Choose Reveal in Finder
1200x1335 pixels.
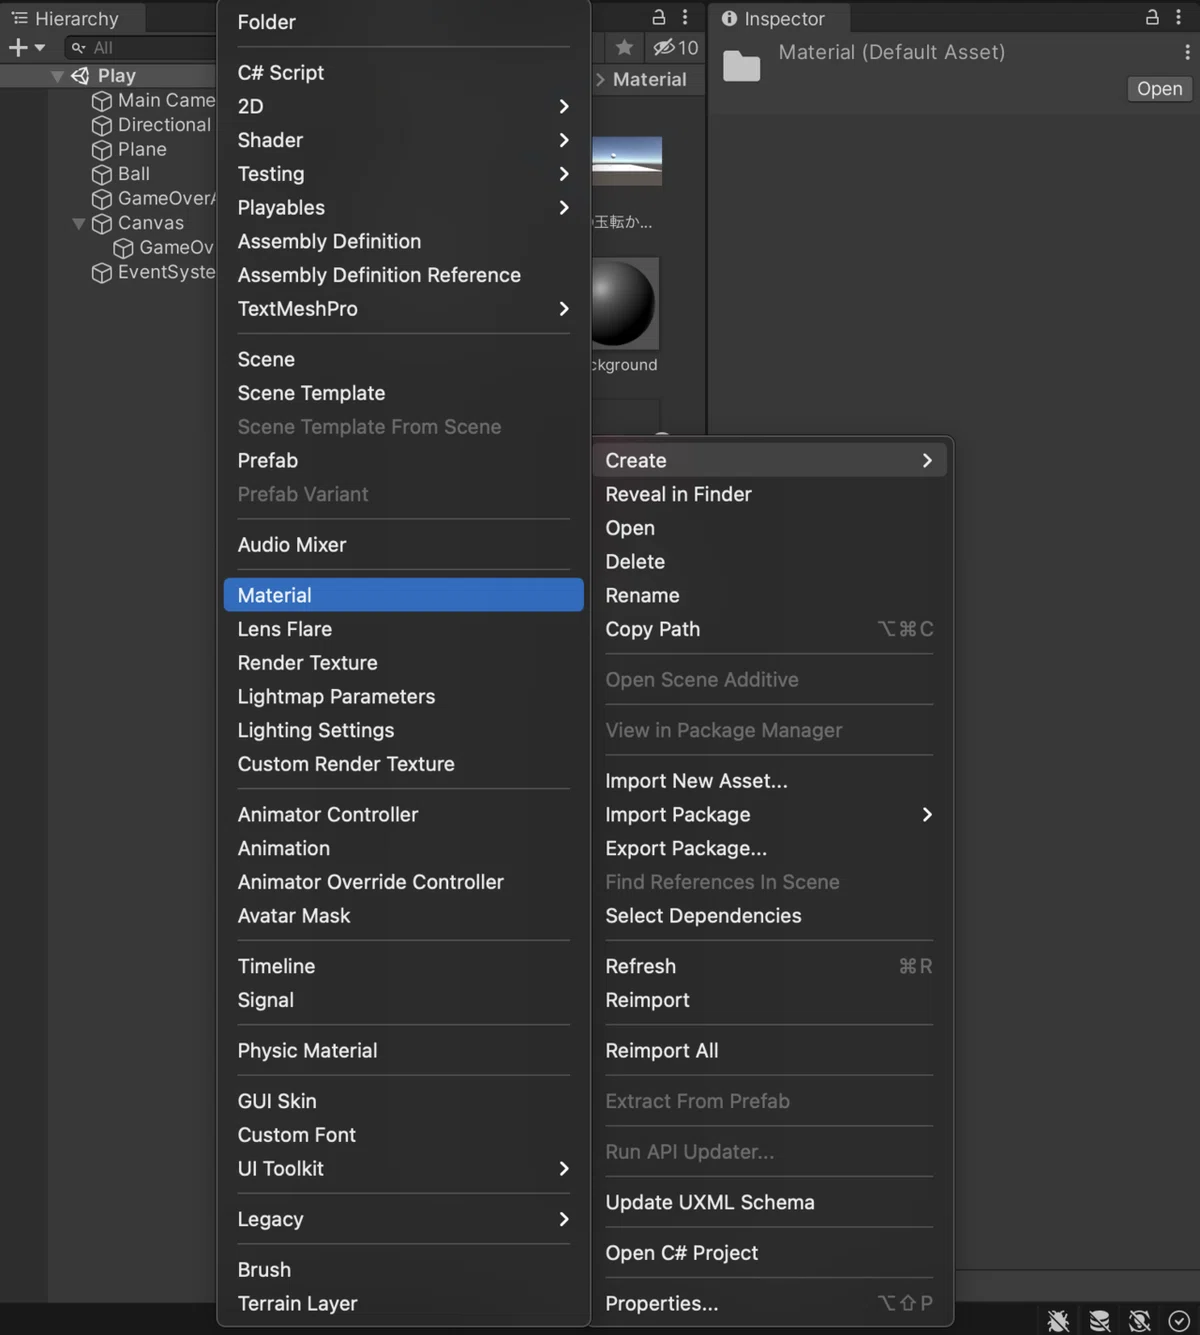click(x=770, y=495)
